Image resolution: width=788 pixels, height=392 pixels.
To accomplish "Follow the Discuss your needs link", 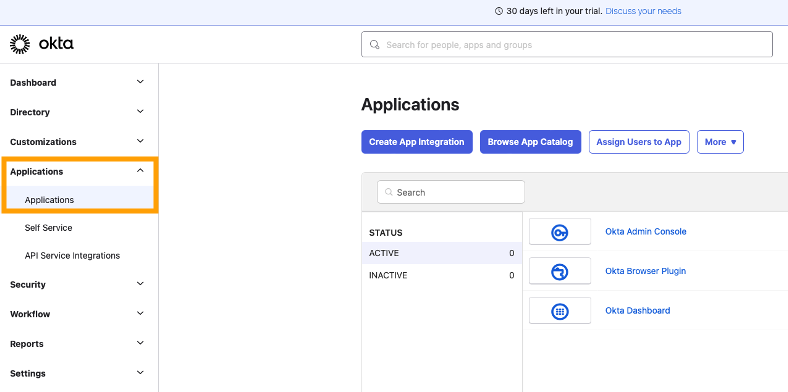I will coord(643,11).
